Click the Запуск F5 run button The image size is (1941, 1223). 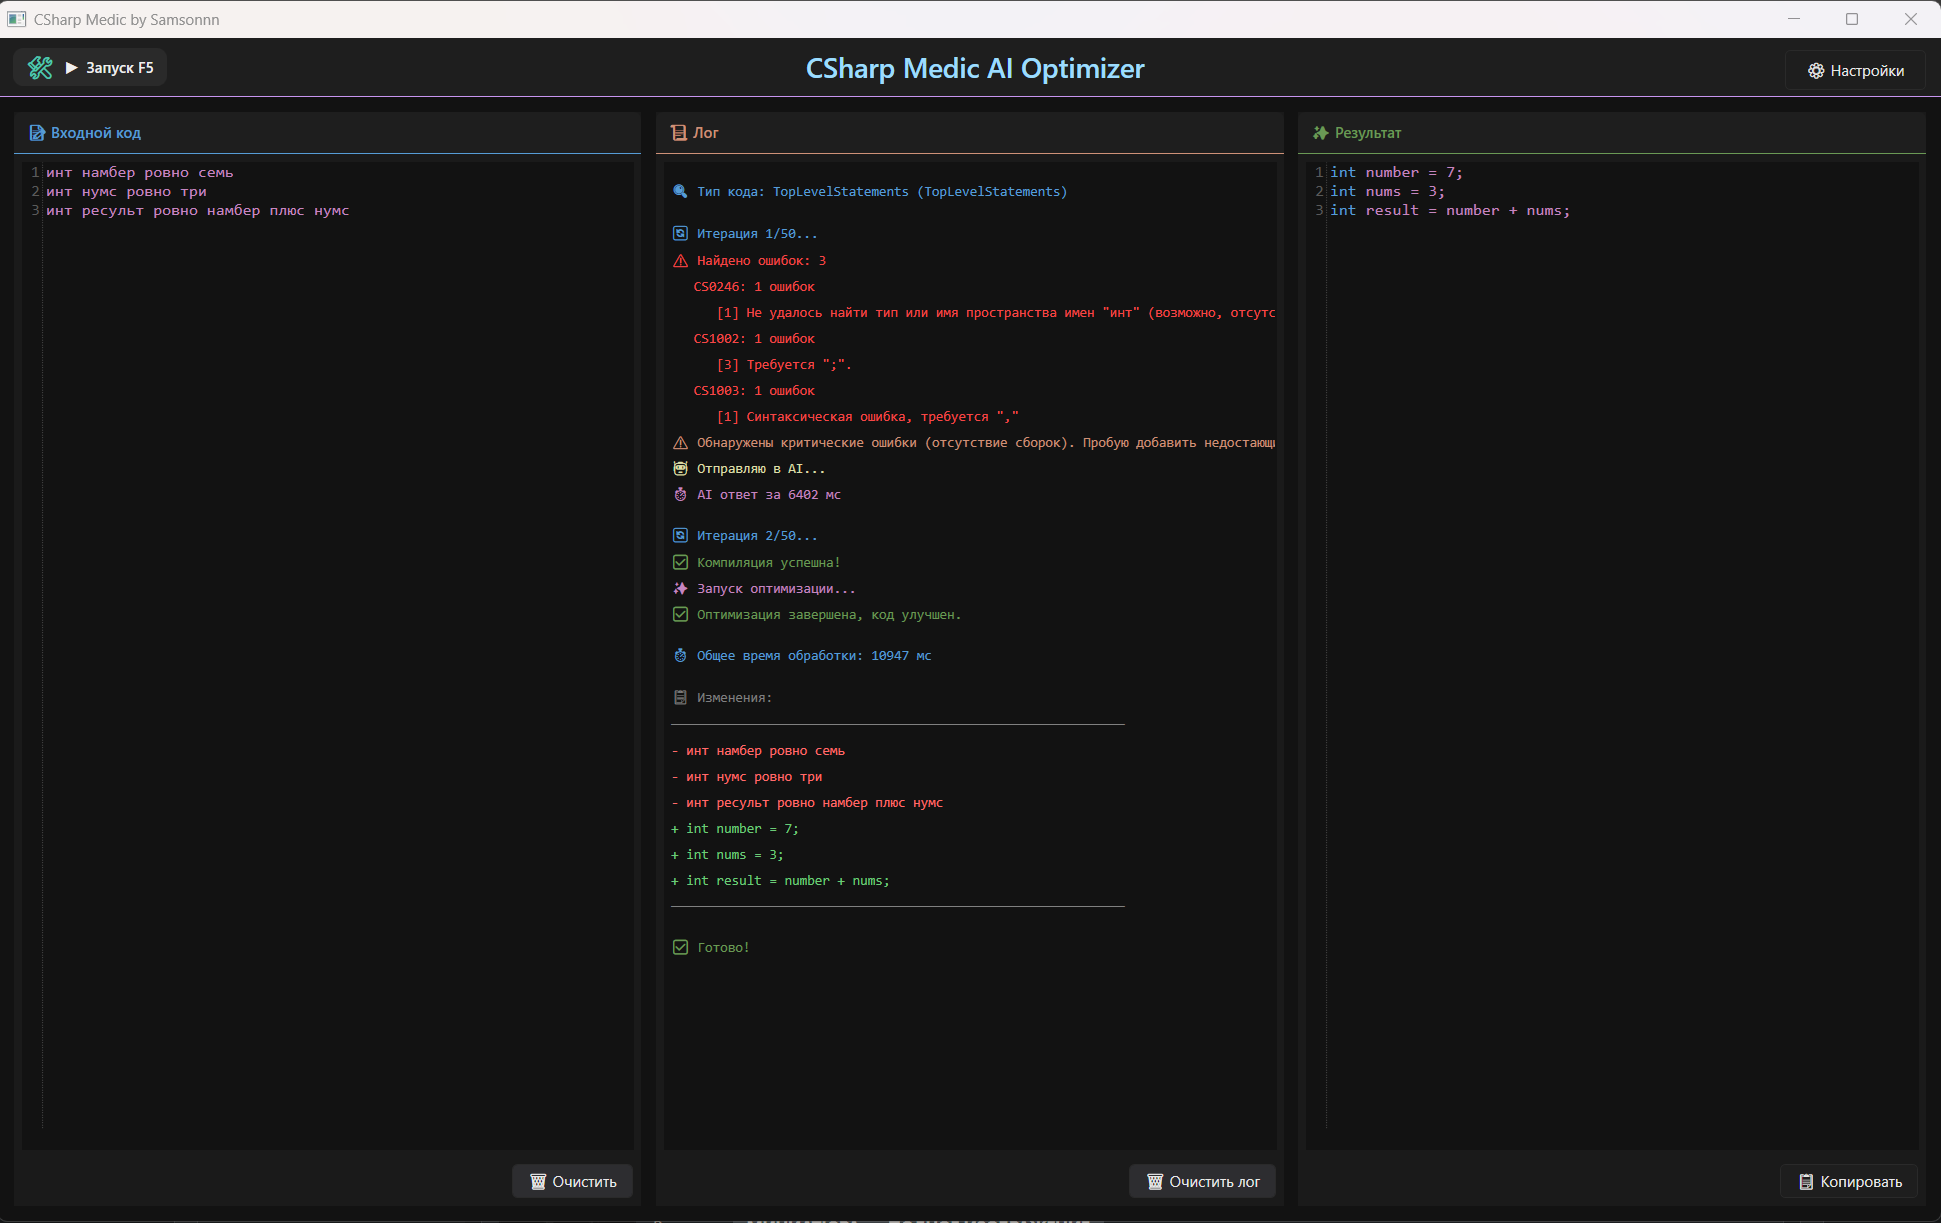click(110, 68)
